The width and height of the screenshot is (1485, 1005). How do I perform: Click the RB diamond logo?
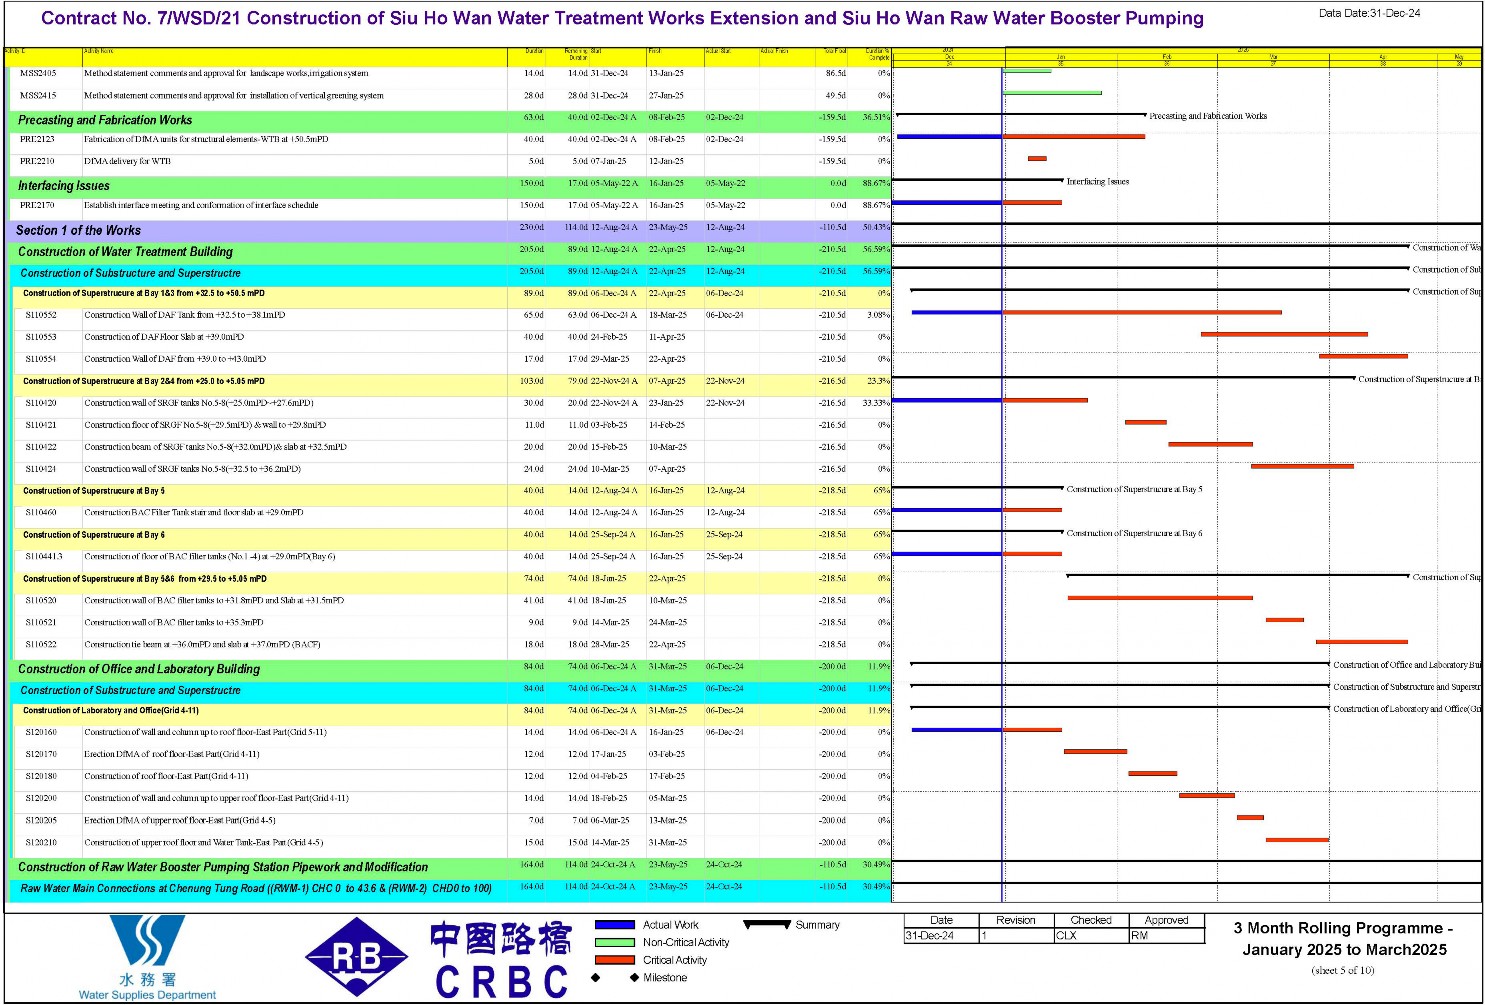[x=357, y=957]
